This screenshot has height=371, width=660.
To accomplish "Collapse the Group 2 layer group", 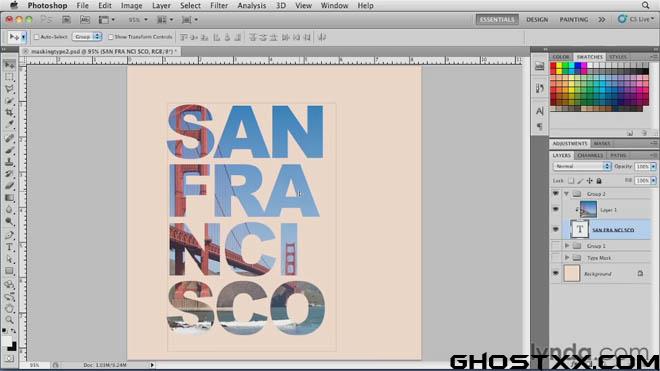I will (567, 194).
